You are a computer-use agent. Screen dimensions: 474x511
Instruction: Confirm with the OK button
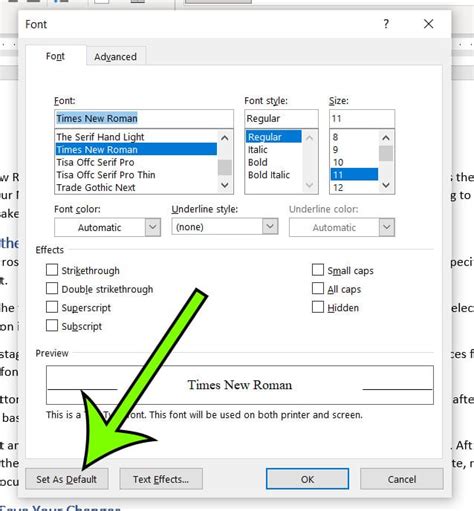[x=307, y=479]
